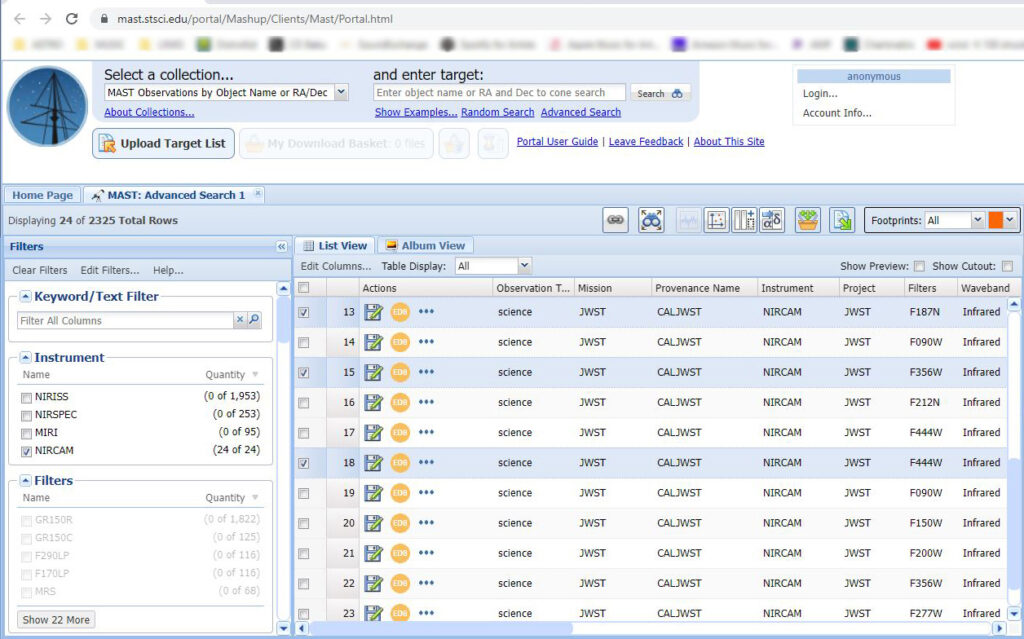Click the orange footprint color swatch

996,220
